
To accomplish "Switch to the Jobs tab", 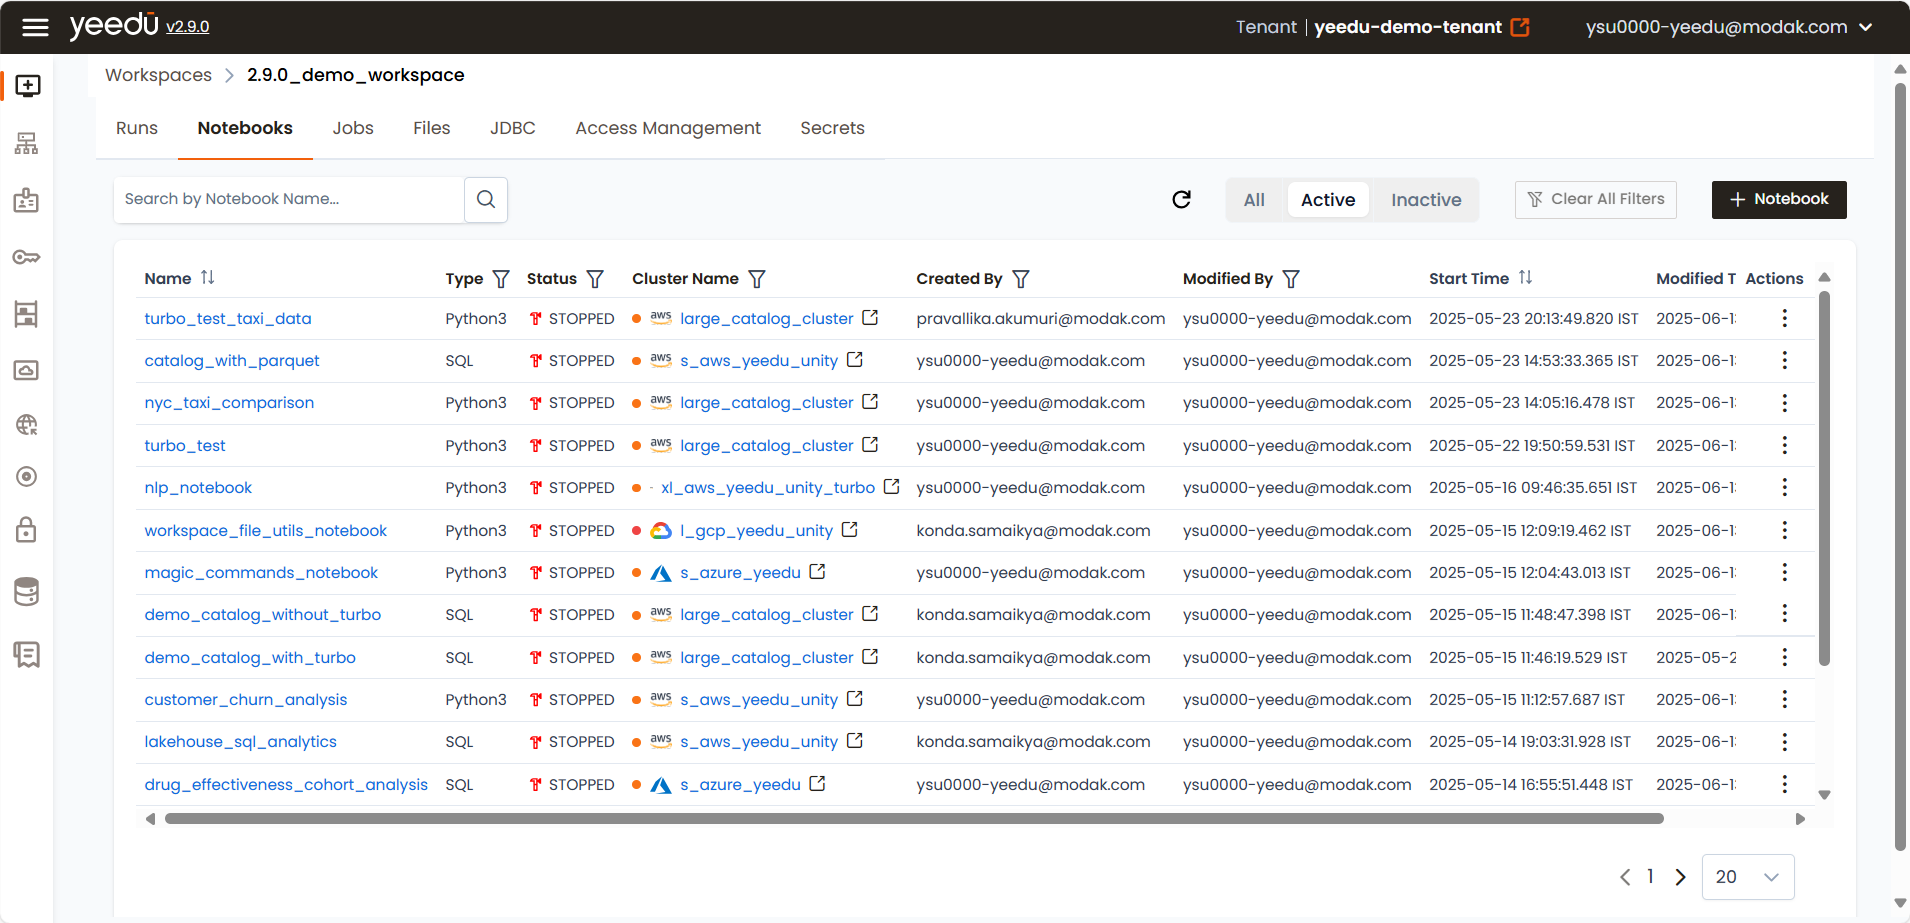I will 353,128.
